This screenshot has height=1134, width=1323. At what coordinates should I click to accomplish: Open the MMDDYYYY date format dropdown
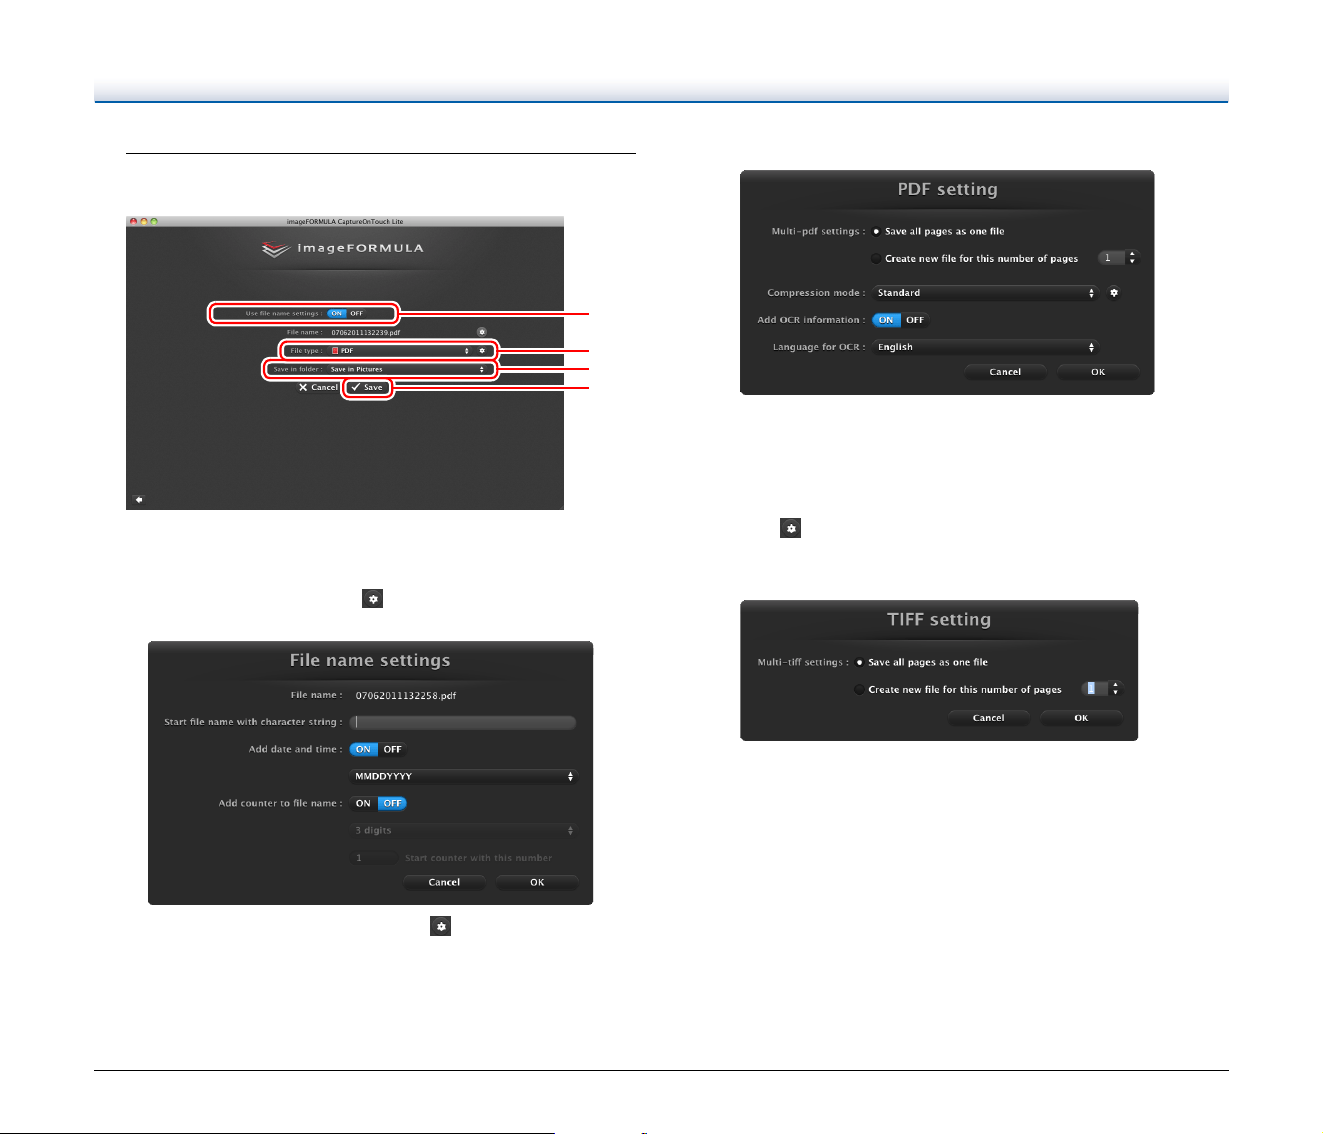(x=464, y=776)
